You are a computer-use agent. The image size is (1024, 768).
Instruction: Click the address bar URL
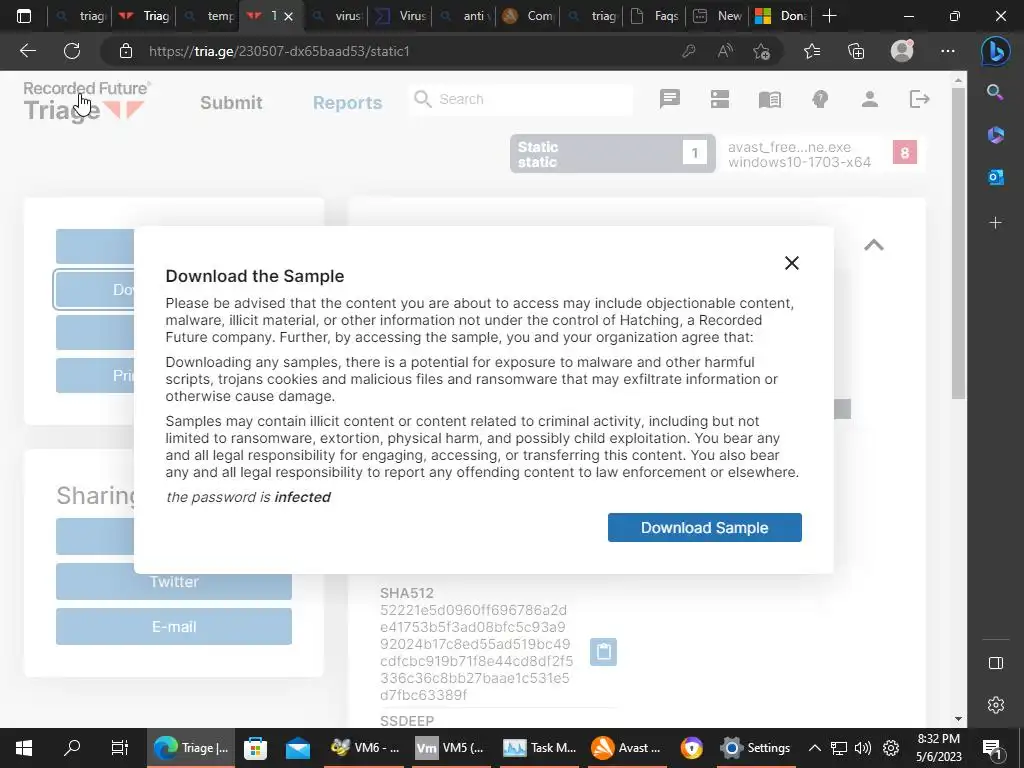(279, 51)
